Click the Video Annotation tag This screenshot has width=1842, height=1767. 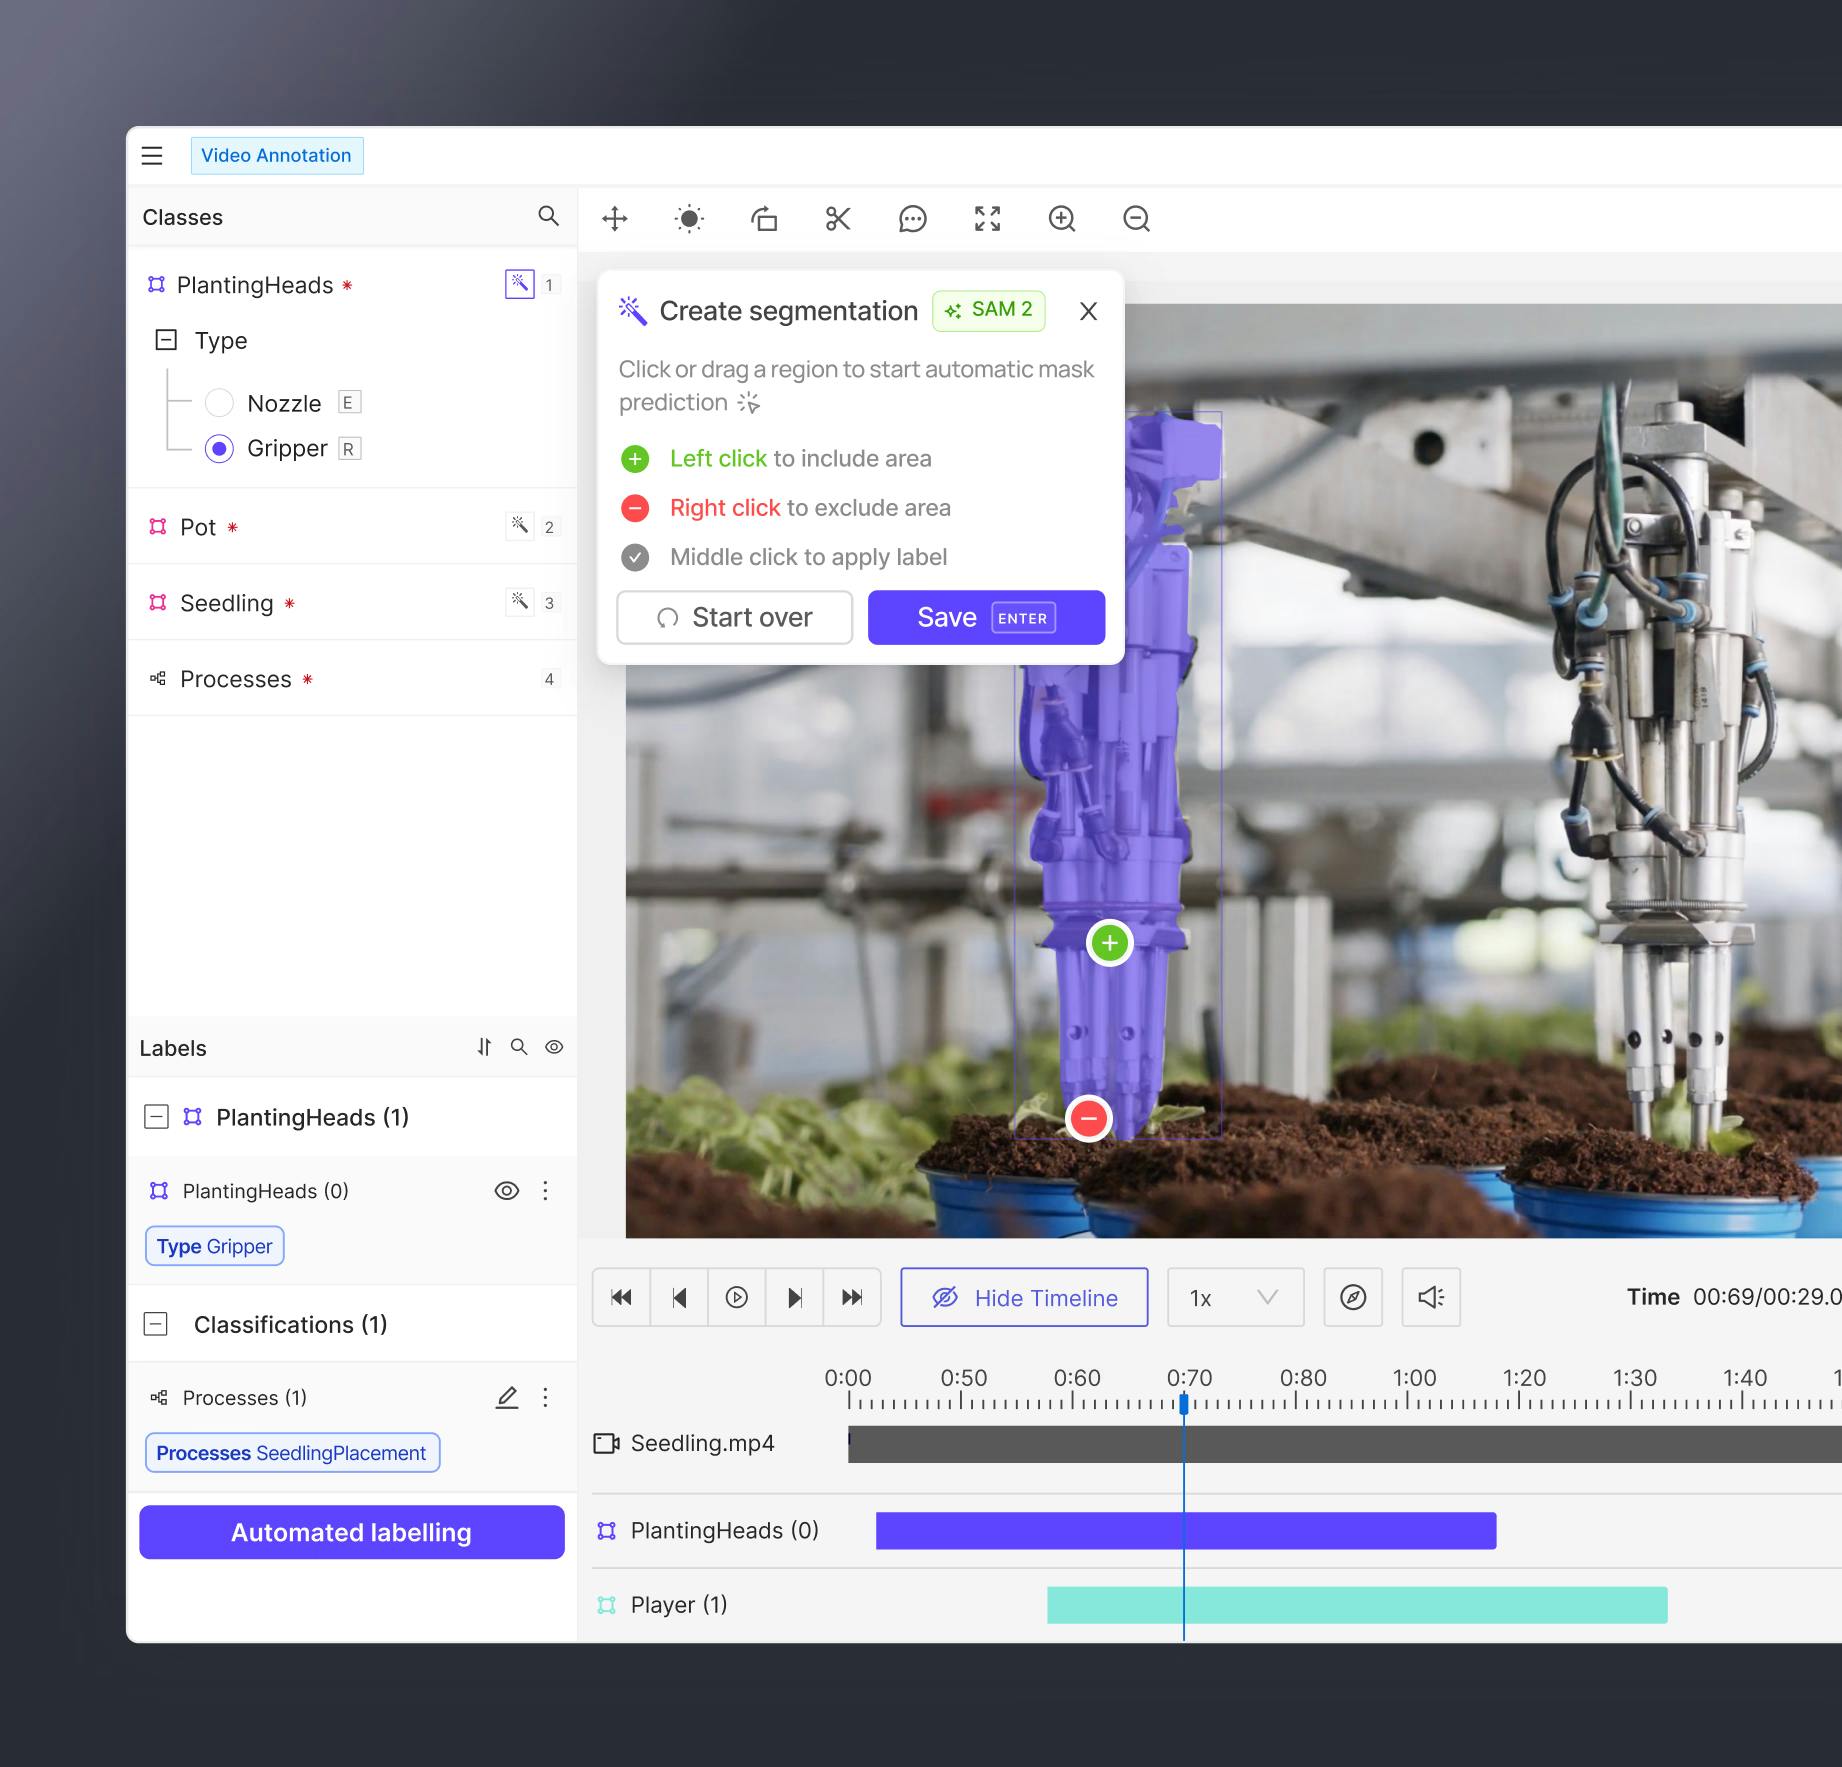276,155
